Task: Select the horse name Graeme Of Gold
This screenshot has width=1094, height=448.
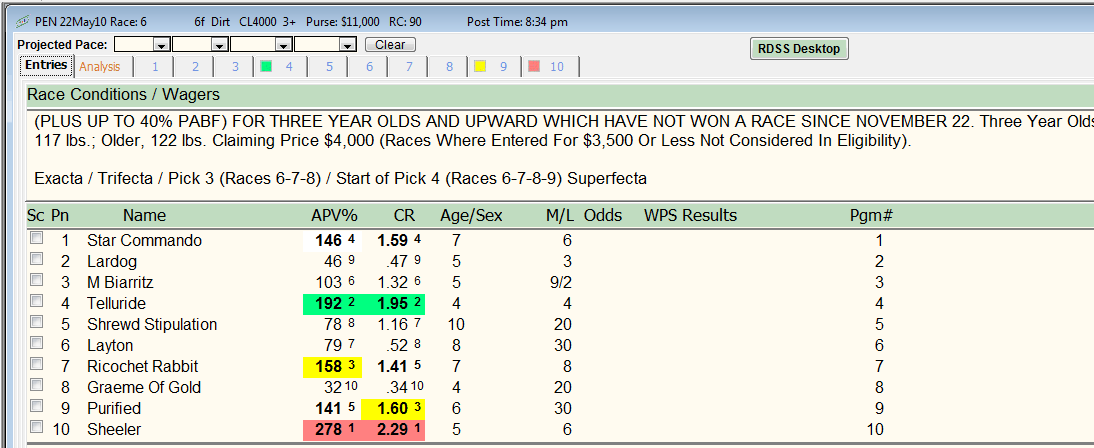Action: click(144, 387)
